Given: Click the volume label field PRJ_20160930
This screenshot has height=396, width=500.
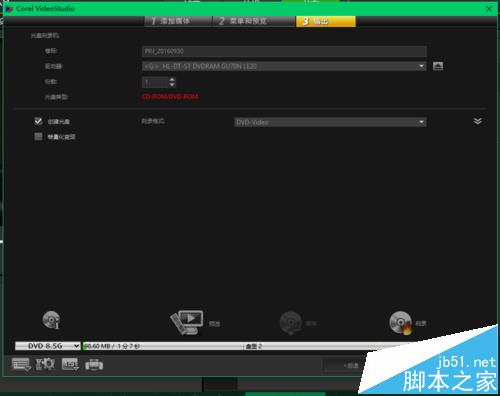Looking at the screenshot, I should click(284, 51).
